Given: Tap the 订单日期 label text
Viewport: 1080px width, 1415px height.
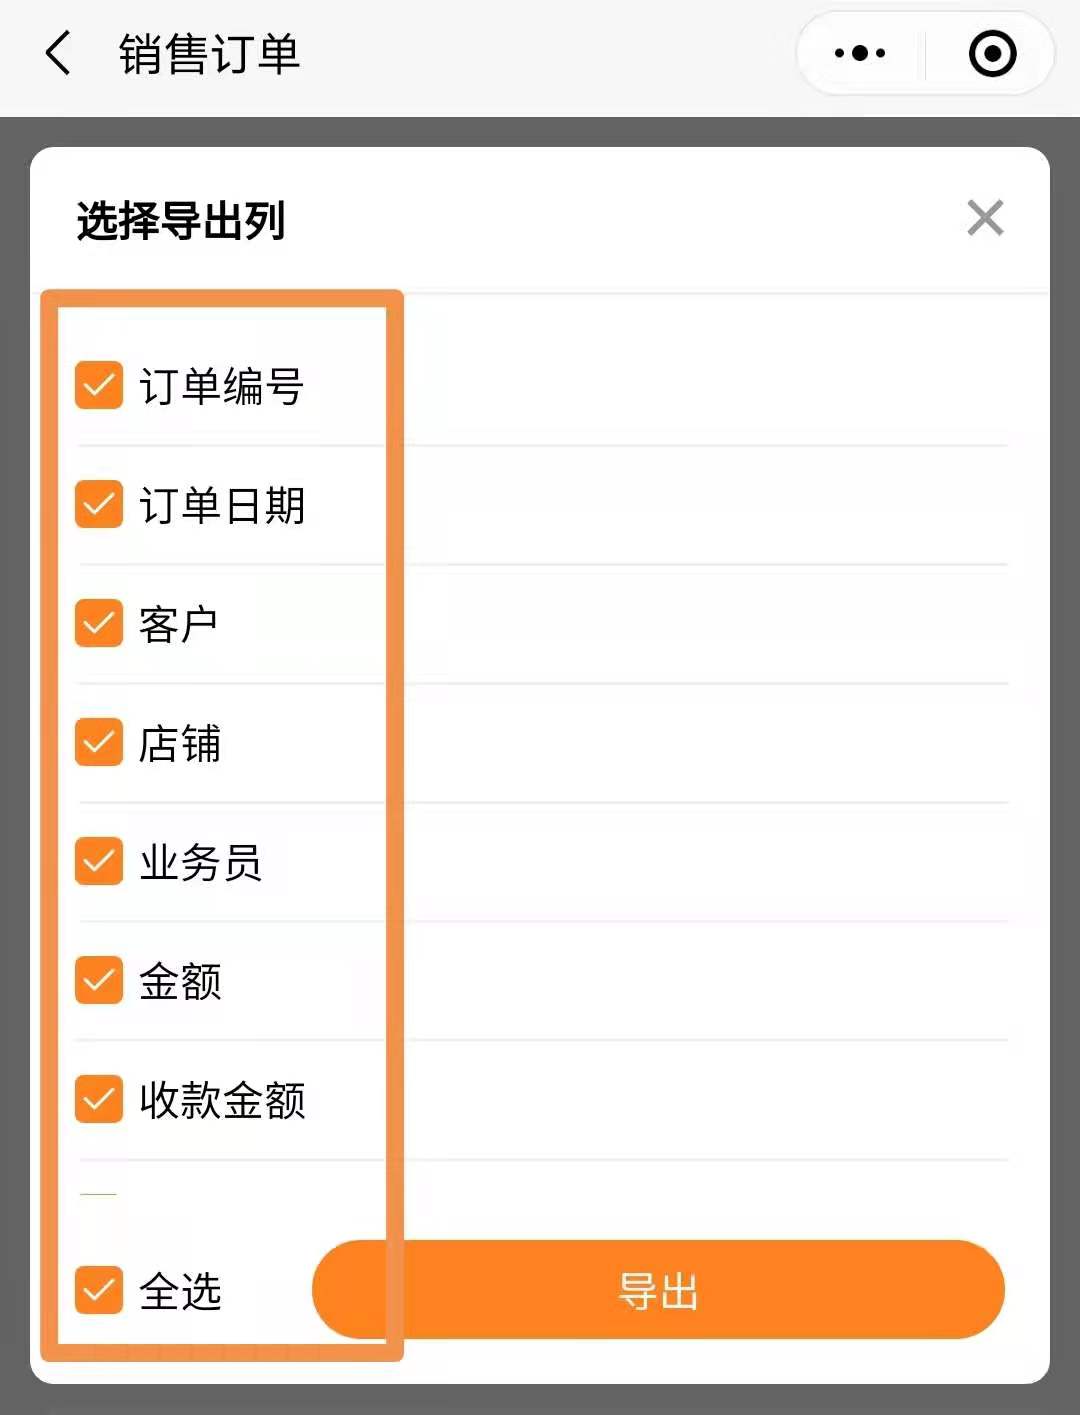Looking at the screenshot, I should 221,505.
